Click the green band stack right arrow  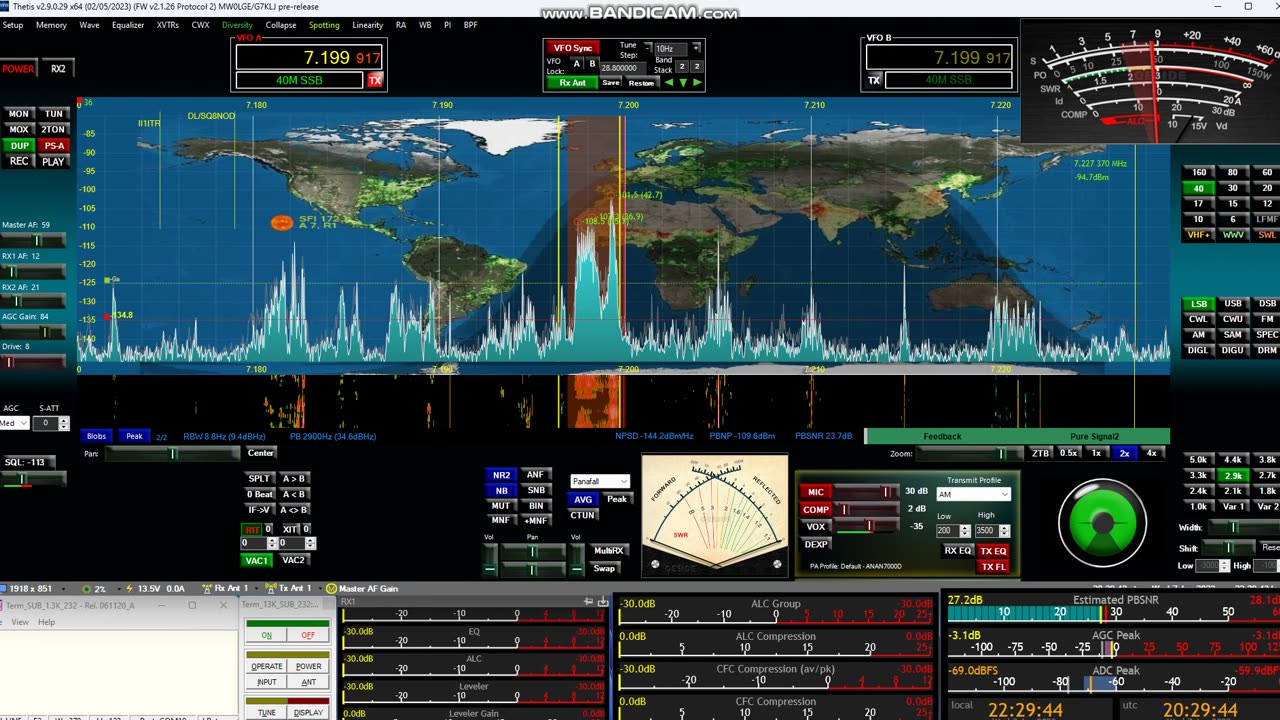(x=697, y=82)
